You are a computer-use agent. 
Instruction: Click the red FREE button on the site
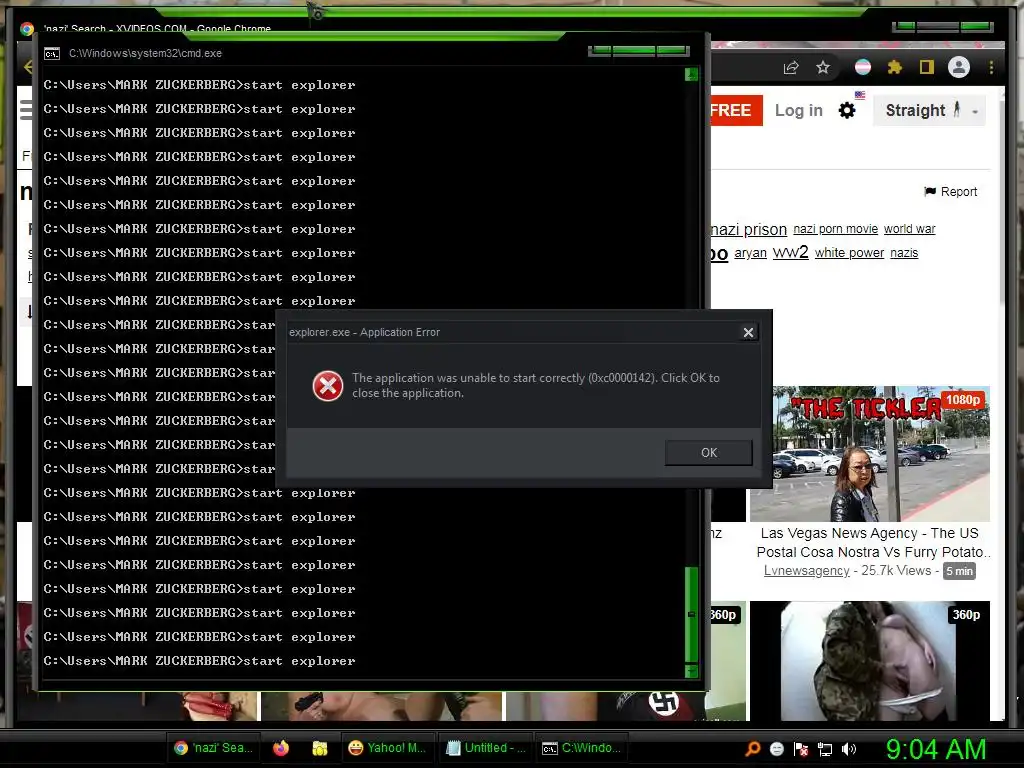(x=736, y=110)
